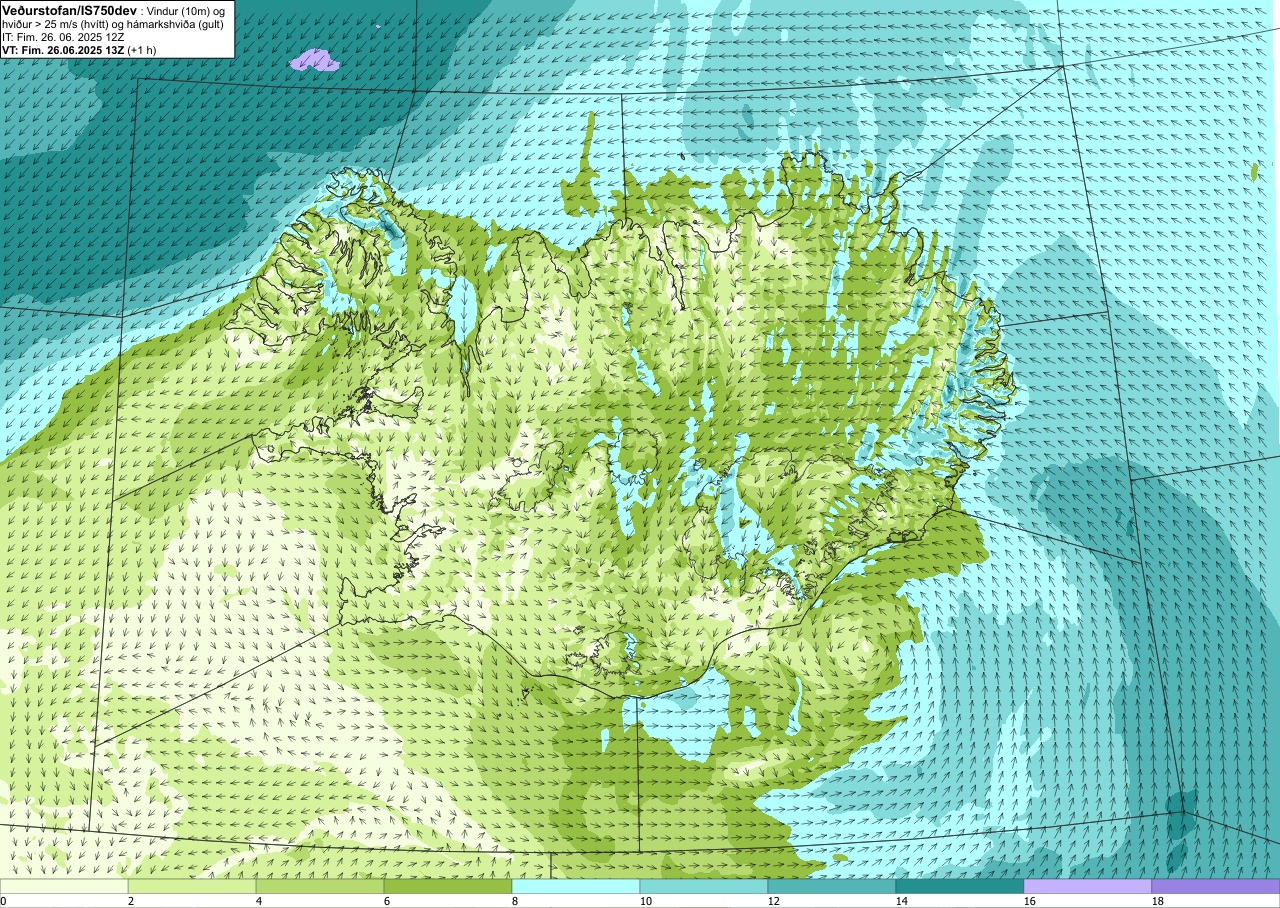
Task: Click the violet legend swatch above 18
Action: 1216,886
